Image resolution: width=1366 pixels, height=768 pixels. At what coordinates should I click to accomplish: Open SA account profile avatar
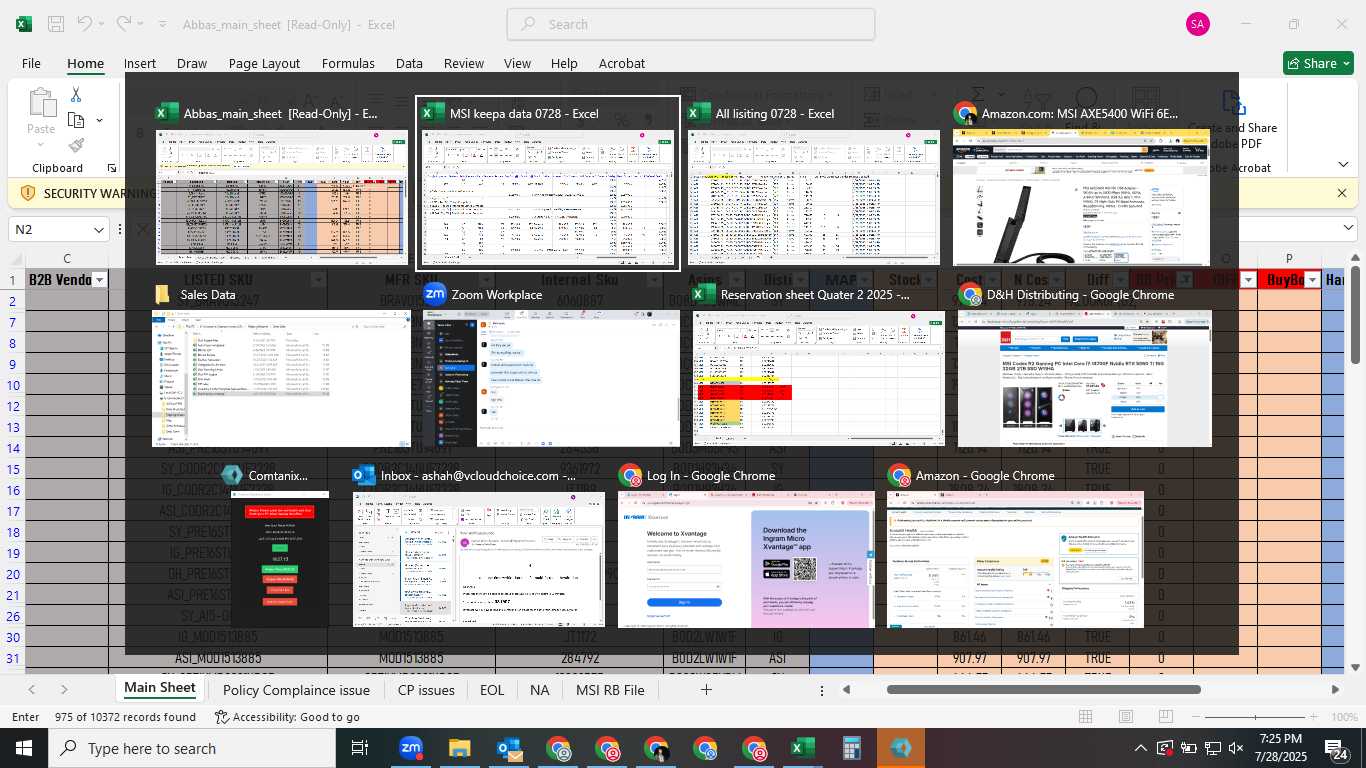(x=1197, y=24)
